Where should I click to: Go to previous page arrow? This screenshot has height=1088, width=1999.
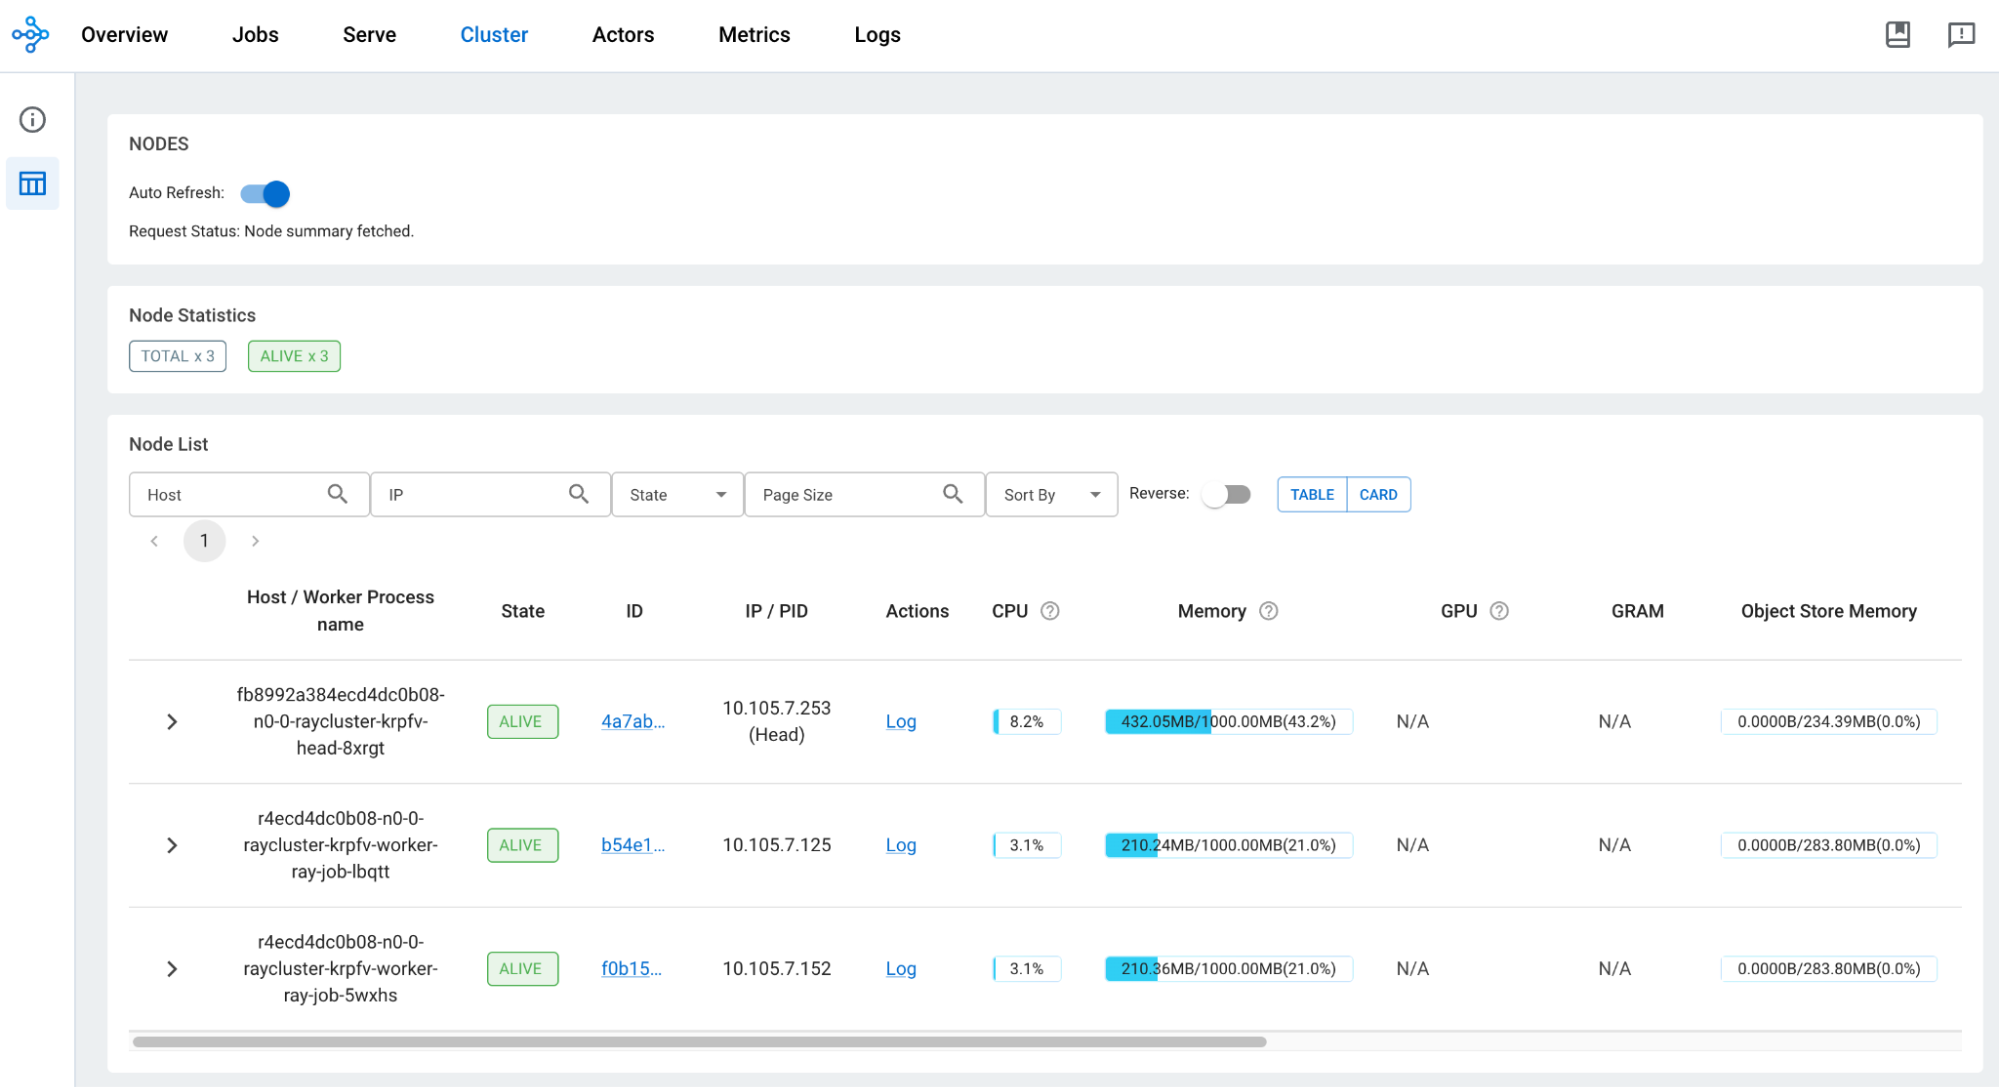pyautogui.click(x=154, y=541)
